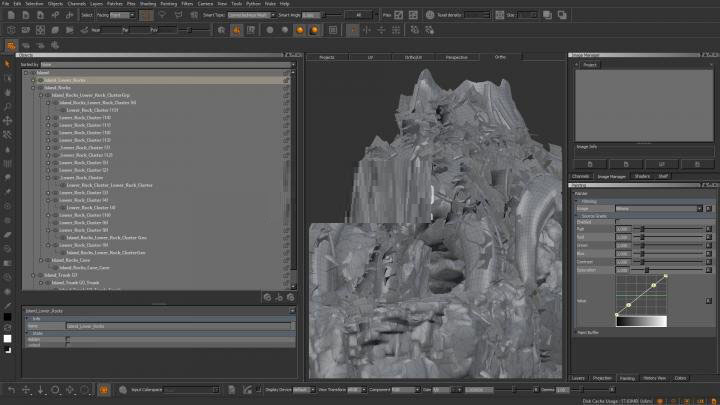
Task: Click the Open project toolbar icon
Action: point(26,15)
